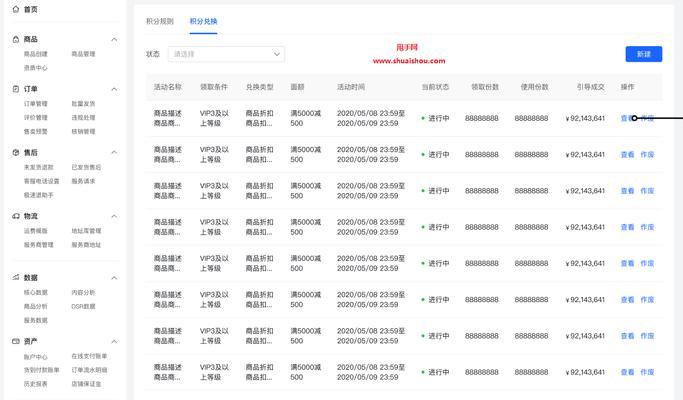Open 客服电话设置 menu item

(x=41, y=181)
